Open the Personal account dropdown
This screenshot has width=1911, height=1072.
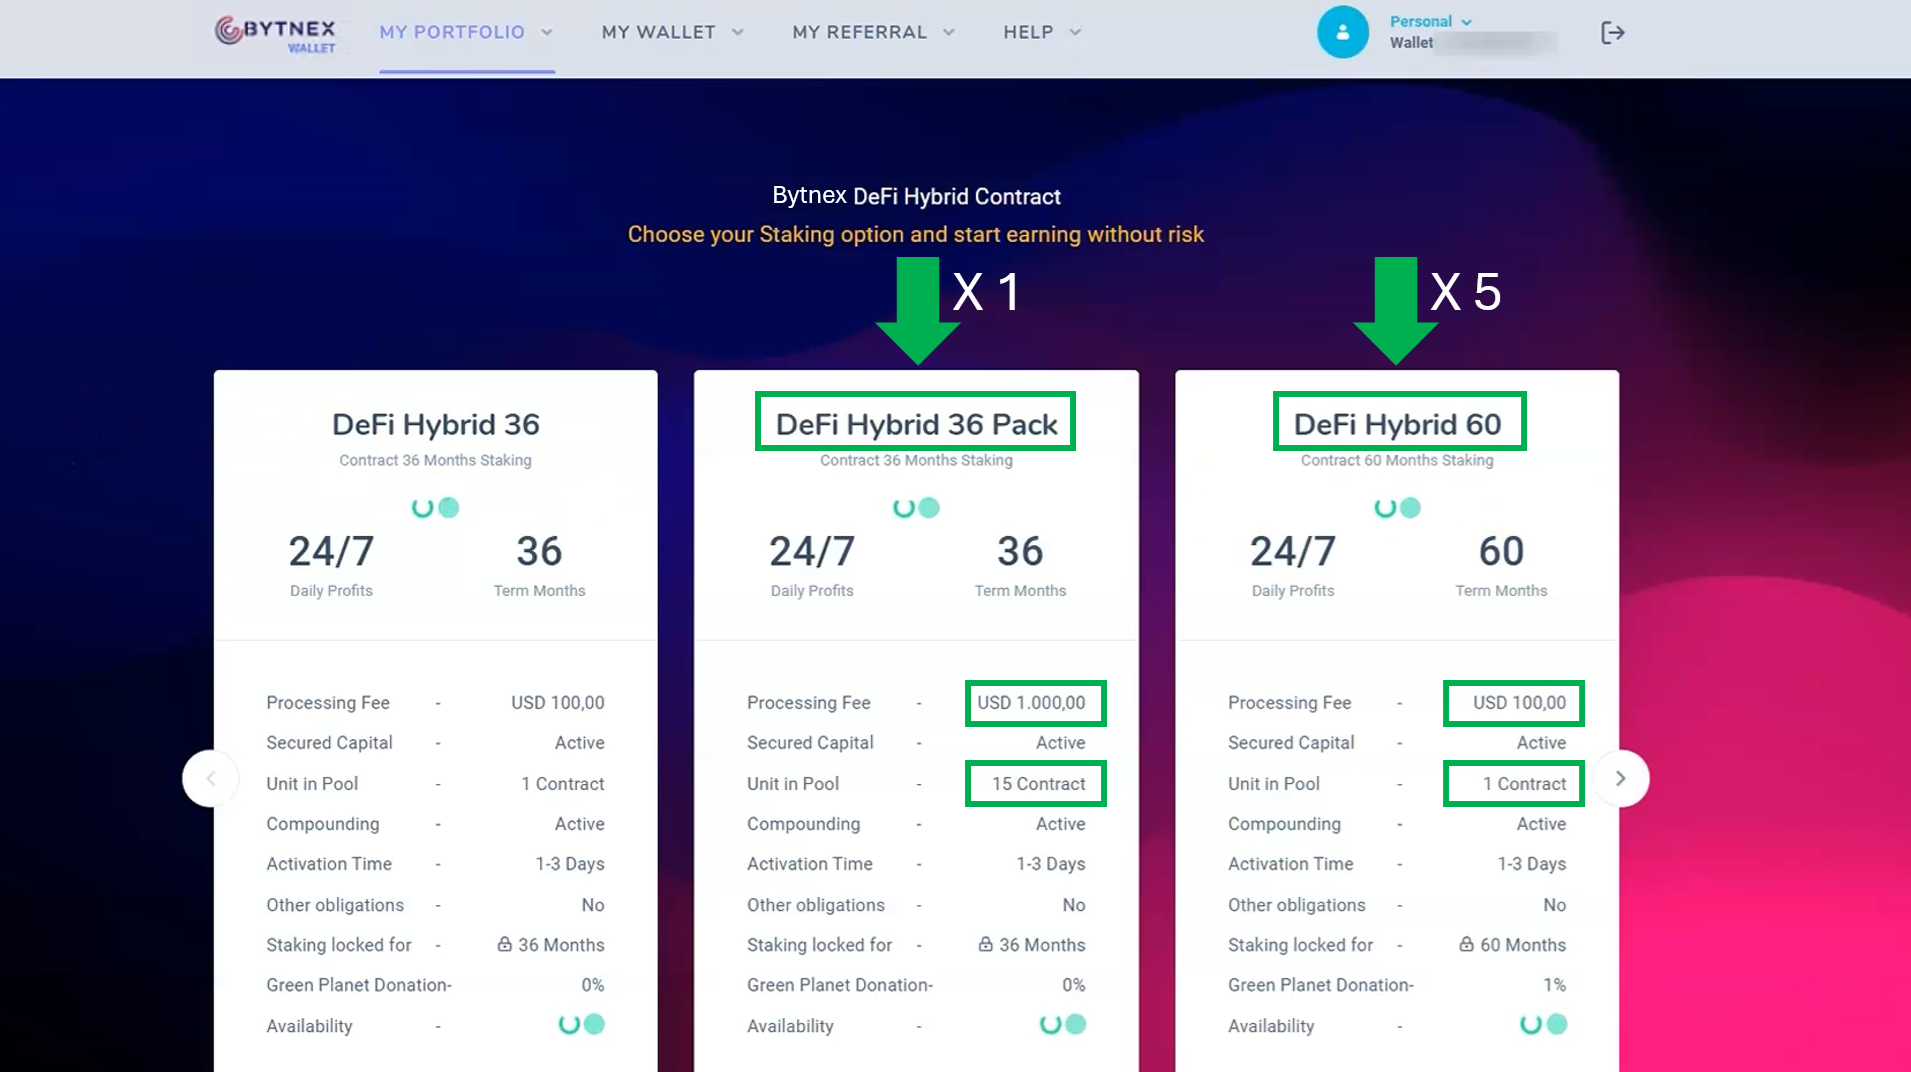click(1430, 22)
